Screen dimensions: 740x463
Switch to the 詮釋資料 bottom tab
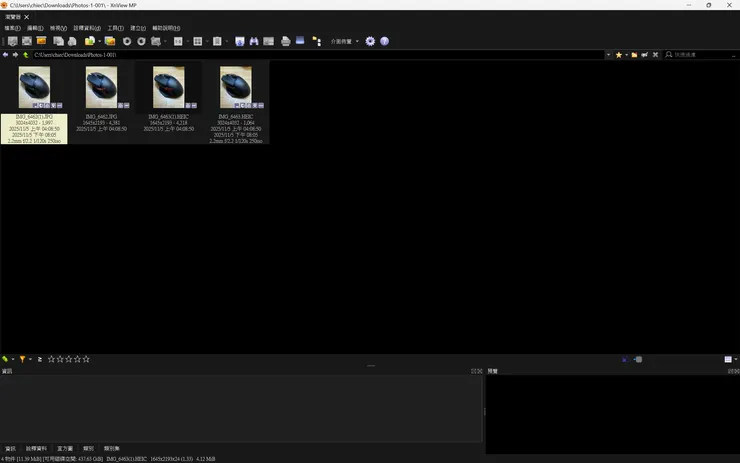point(36,448)
